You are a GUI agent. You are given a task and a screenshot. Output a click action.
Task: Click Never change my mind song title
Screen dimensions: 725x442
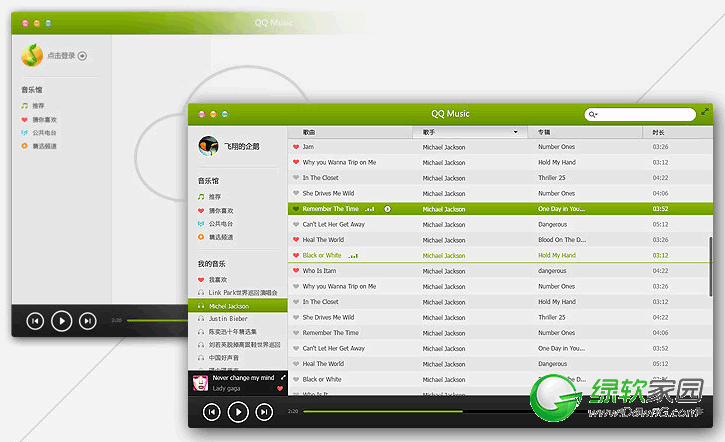[x=243, y=378]
